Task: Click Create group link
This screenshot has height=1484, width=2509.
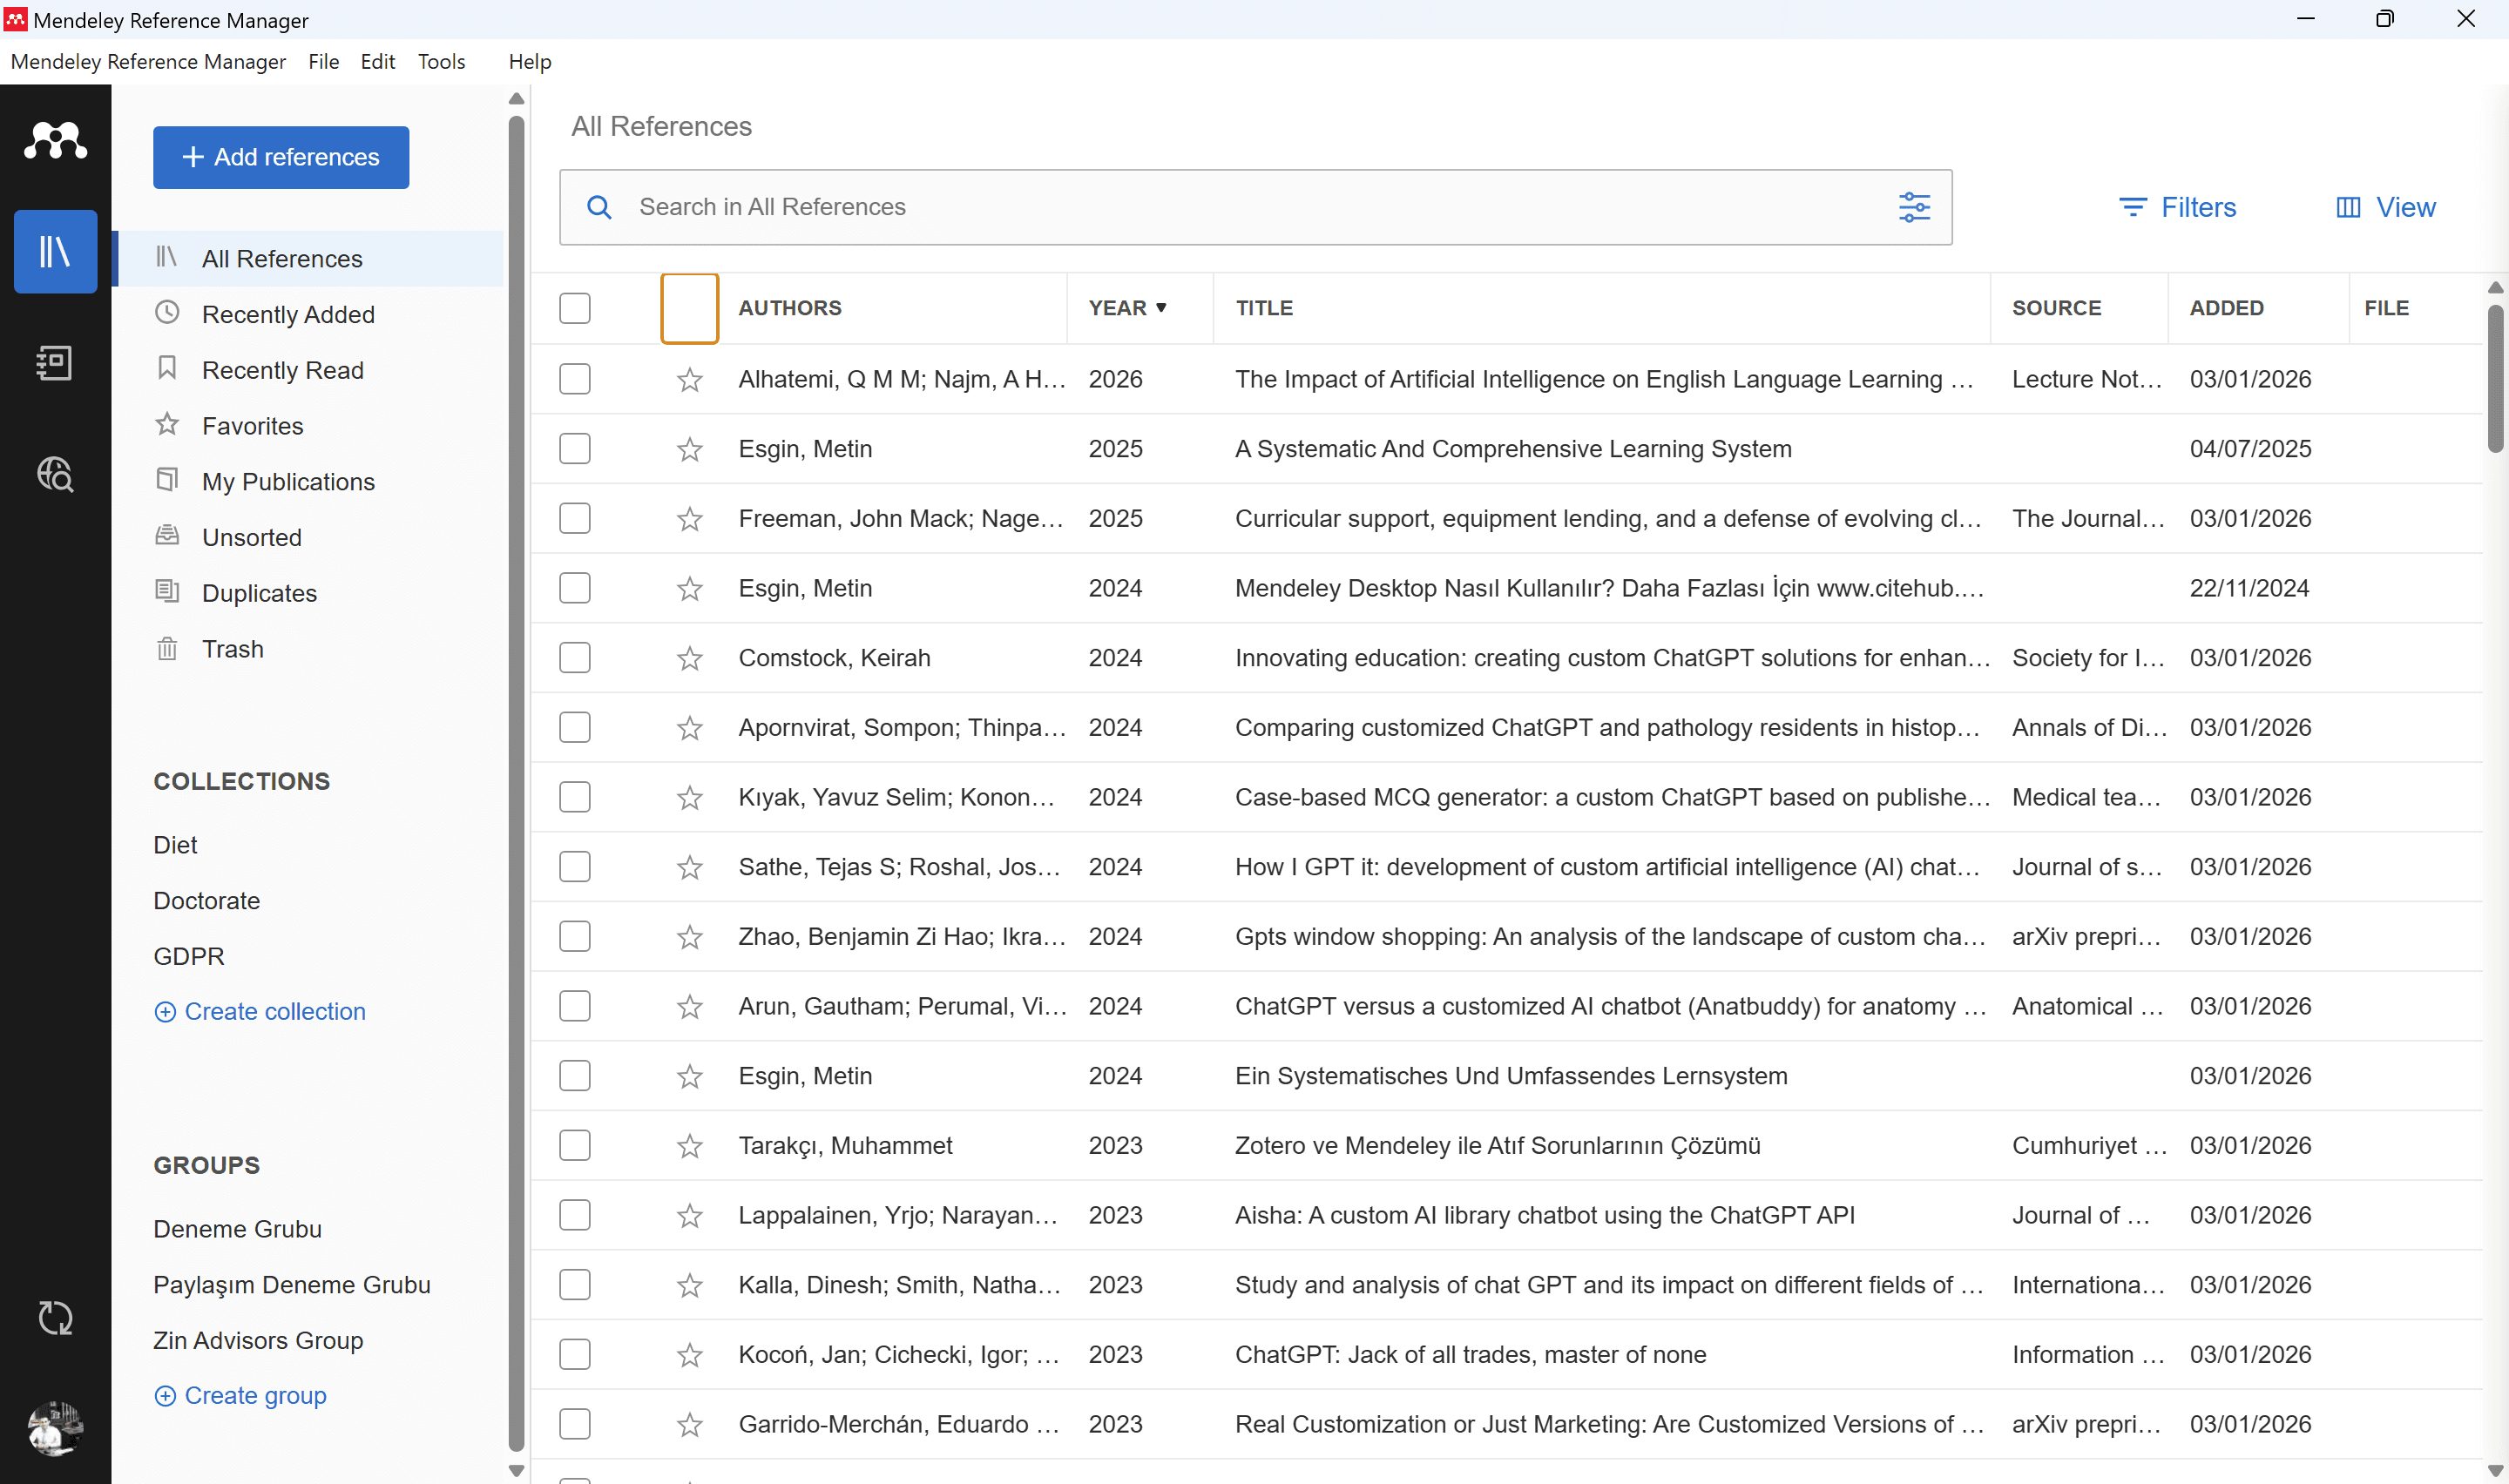Action: point(240,1395)
